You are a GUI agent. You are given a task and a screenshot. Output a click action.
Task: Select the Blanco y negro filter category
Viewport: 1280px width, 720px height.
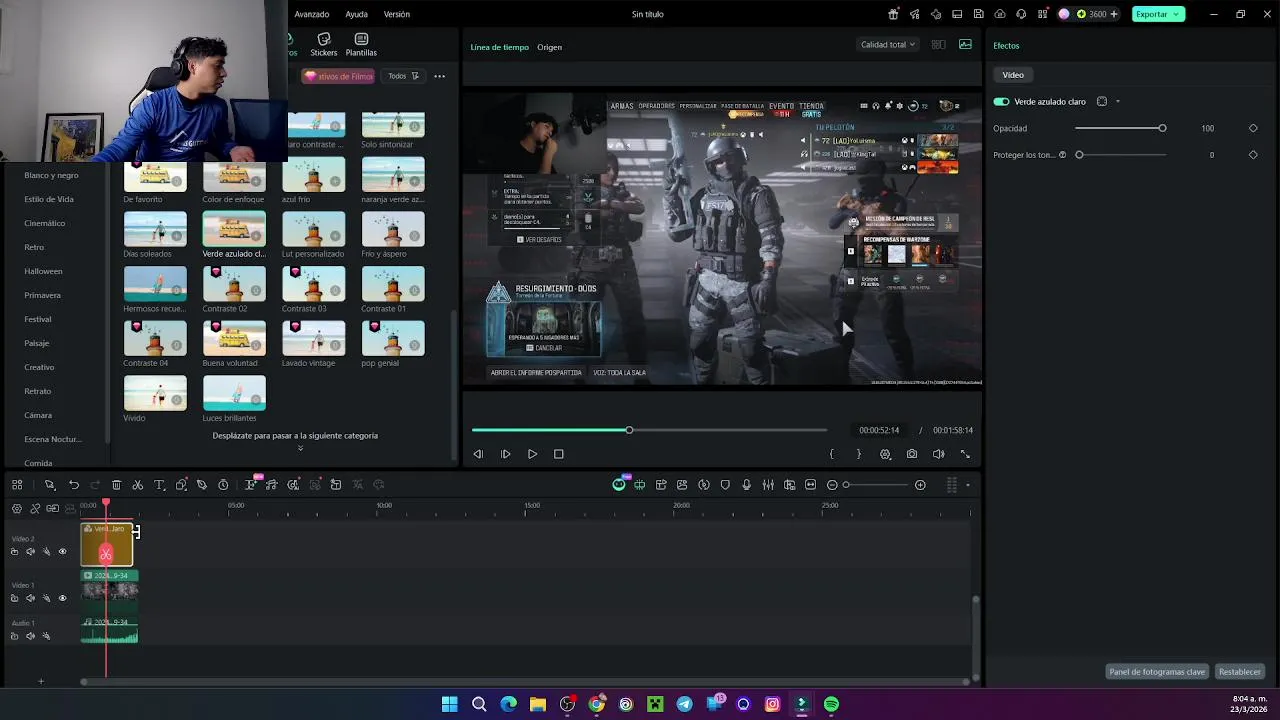[x=51, y=175]
